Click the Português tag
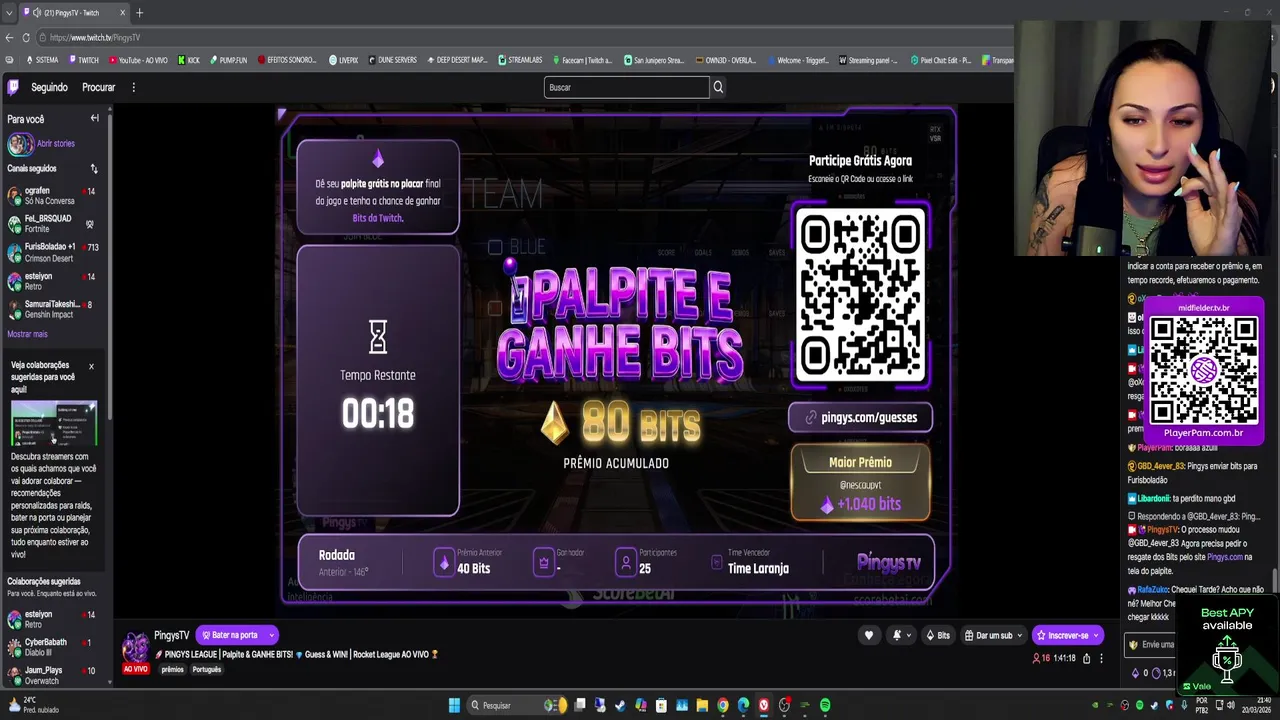1280x720 pixels. (206, 669)
